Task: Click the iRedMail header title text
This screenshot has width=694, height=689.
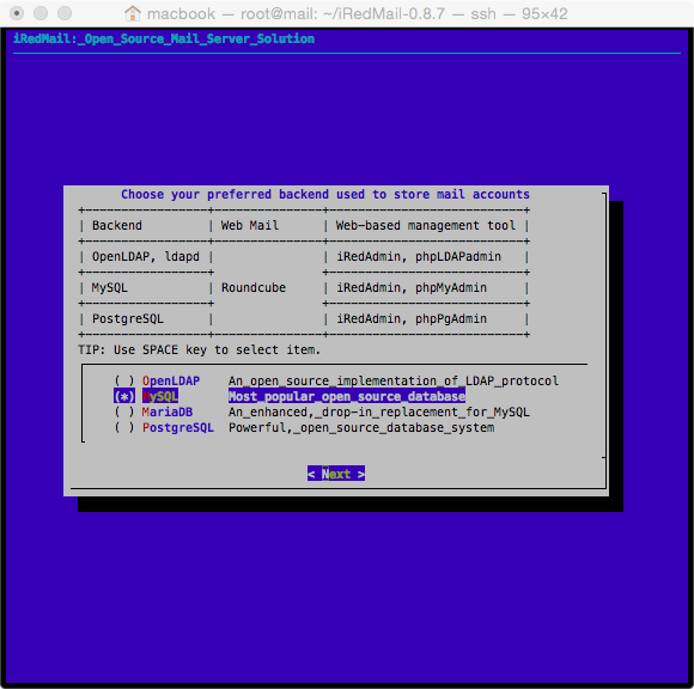Action: 164,38
